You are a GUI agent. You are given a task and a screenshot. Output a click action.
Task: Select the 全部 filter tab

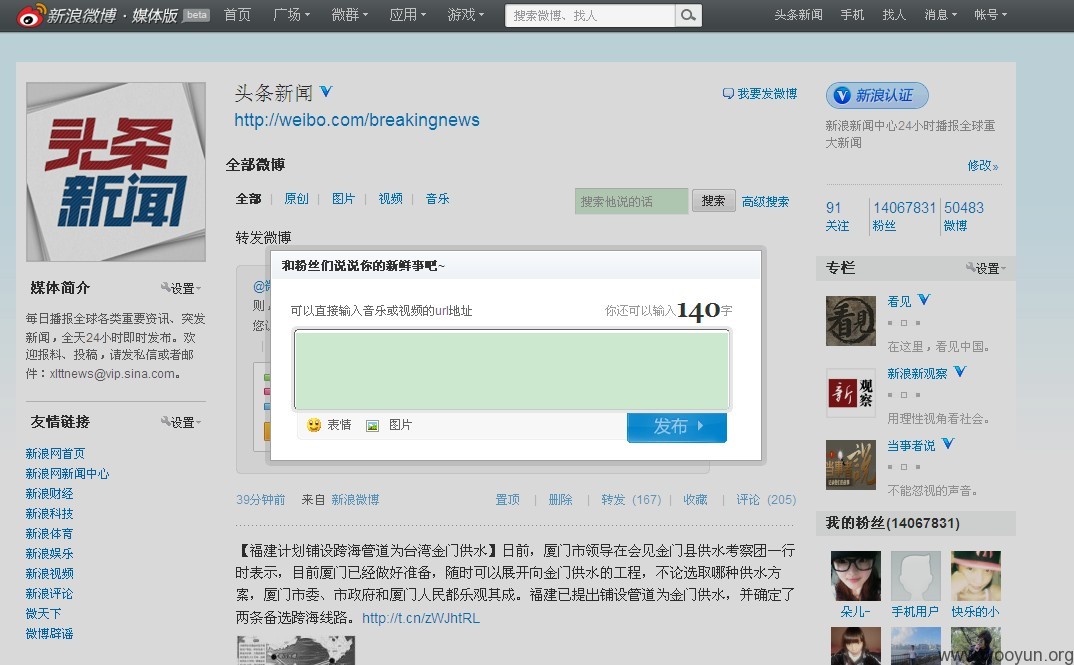click(x=248, y=199)
